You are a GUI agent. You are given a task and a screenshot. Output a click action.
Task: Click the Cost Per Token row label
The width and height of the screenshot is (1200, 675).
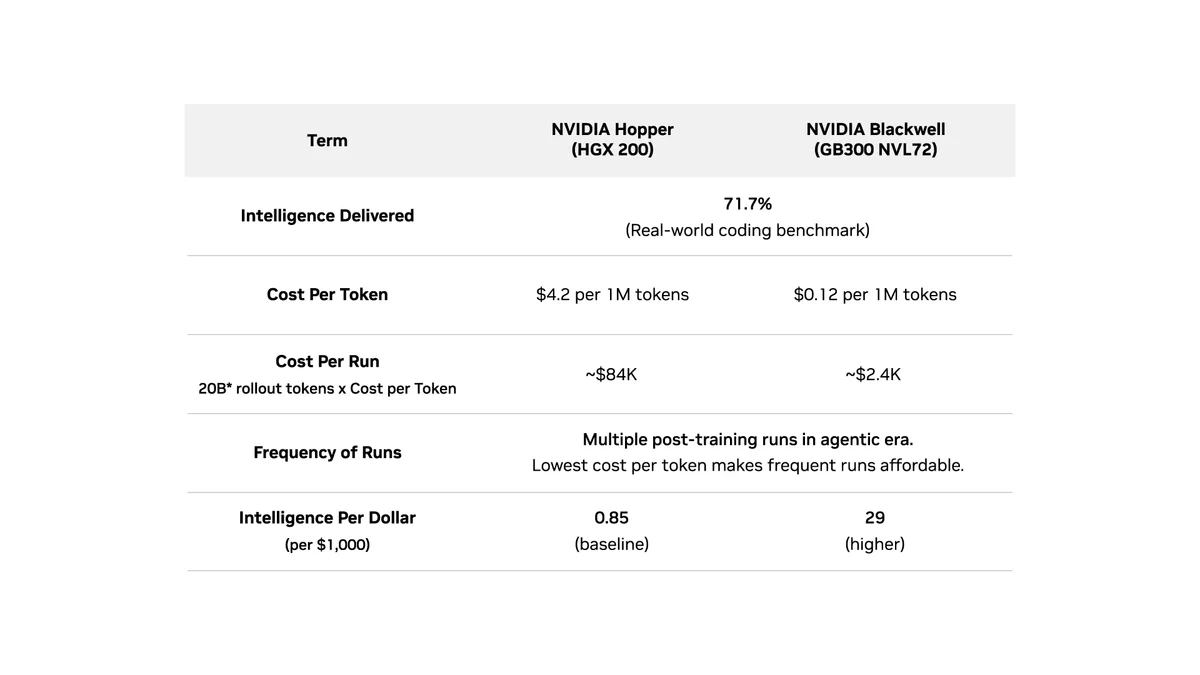click(327, 294)
